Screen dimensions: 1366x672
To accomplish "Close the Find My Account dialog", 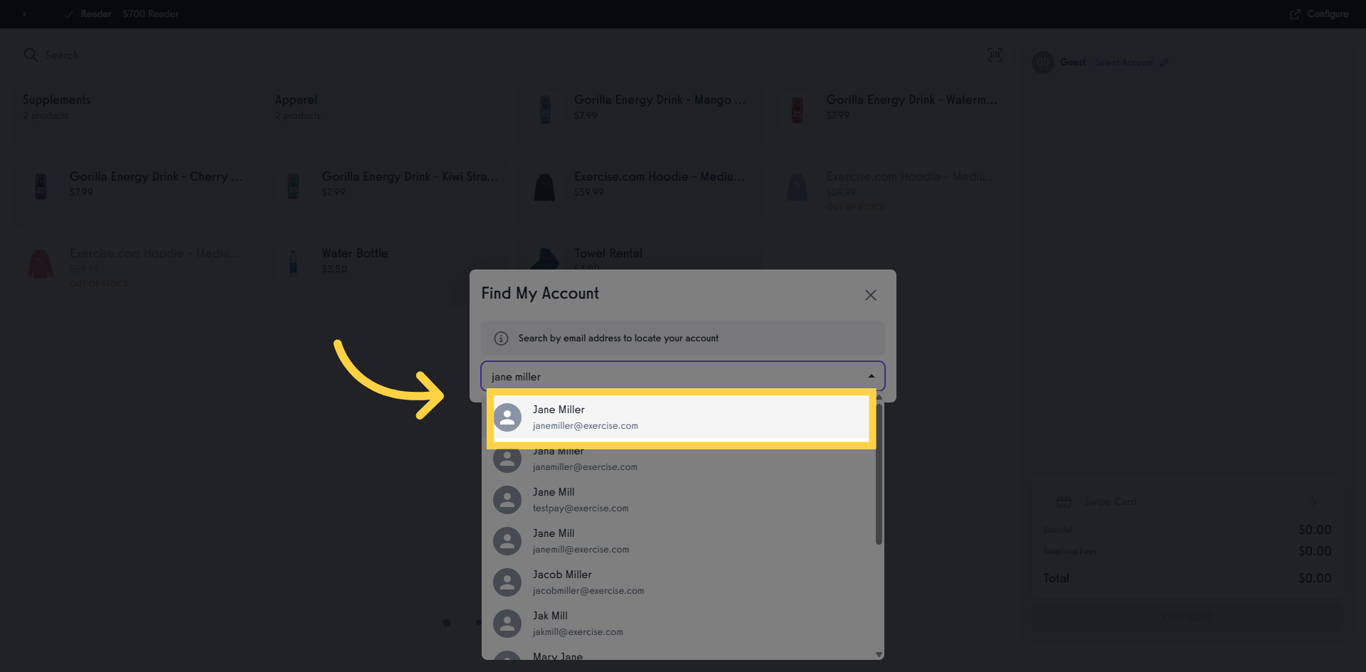I will 870,294.
